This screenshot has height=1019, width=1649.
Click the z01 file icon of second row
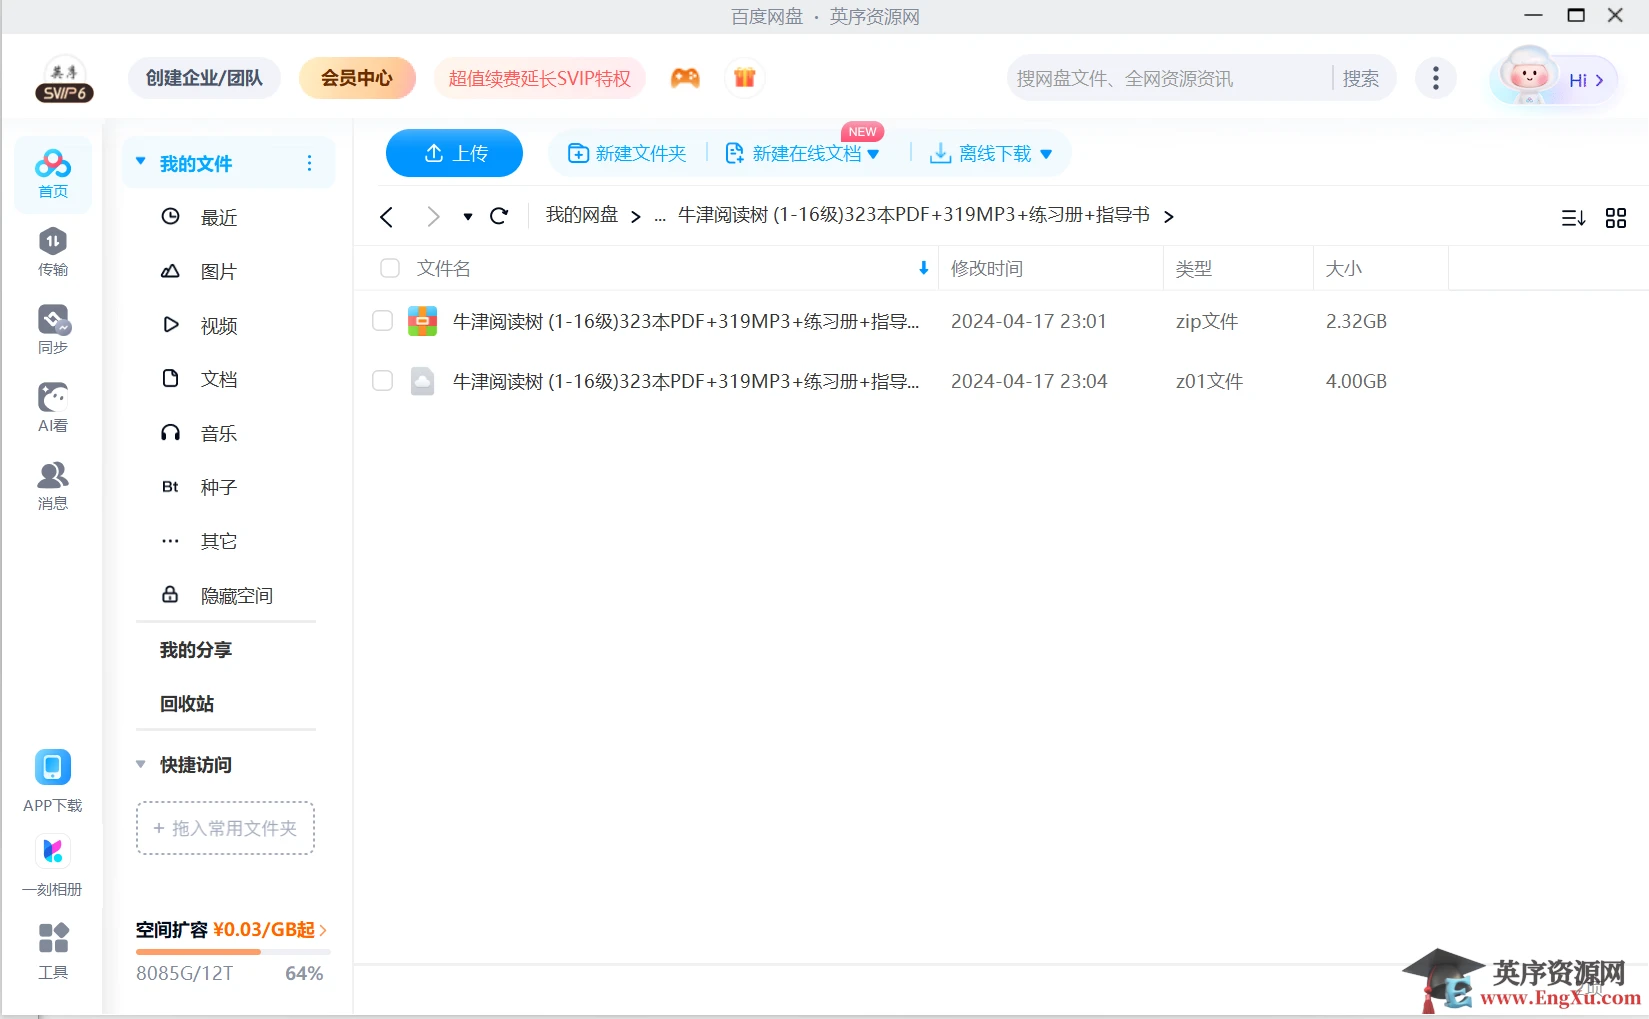(423, 381)
